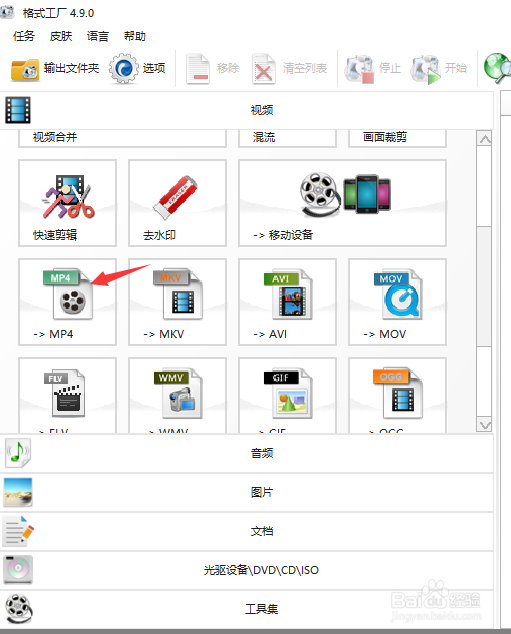Expand the 工具集 section

[247, 609]
